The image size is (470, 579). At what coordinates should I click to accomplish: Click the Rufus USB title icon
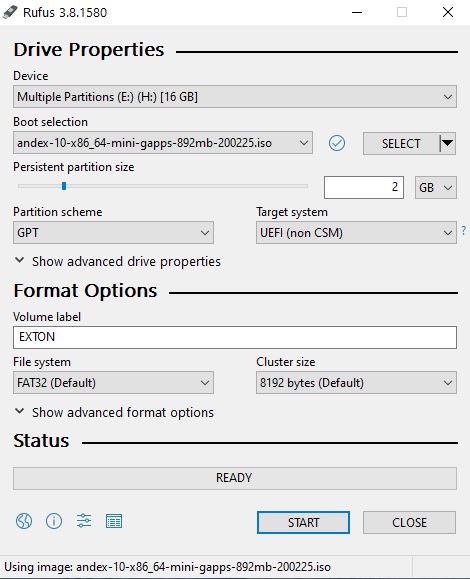coord(10,12)
